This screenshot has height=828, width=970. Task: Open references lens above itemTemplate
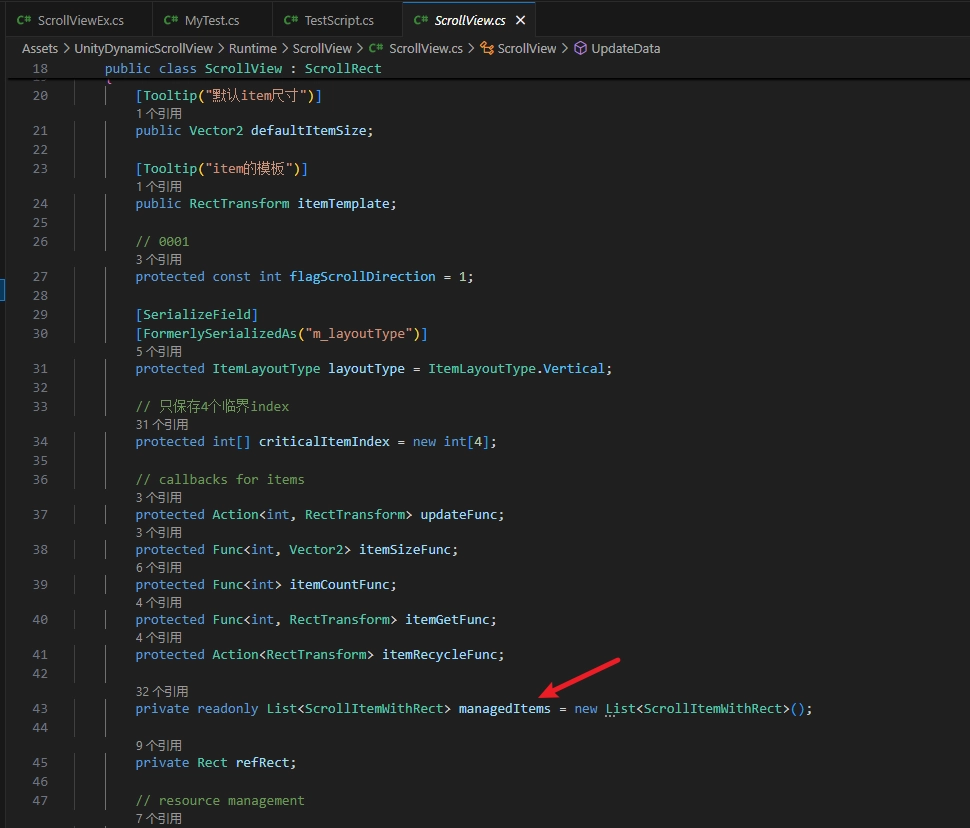(x=159, y=187)
